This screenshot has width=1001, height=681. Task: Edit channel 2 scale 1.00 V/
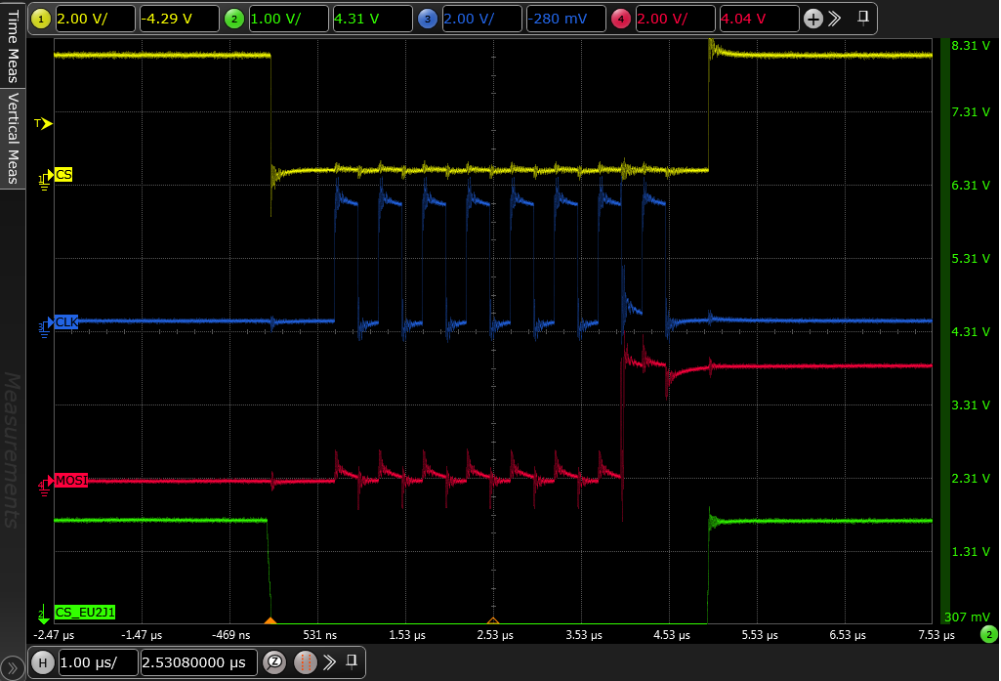[x=289, y=19]
